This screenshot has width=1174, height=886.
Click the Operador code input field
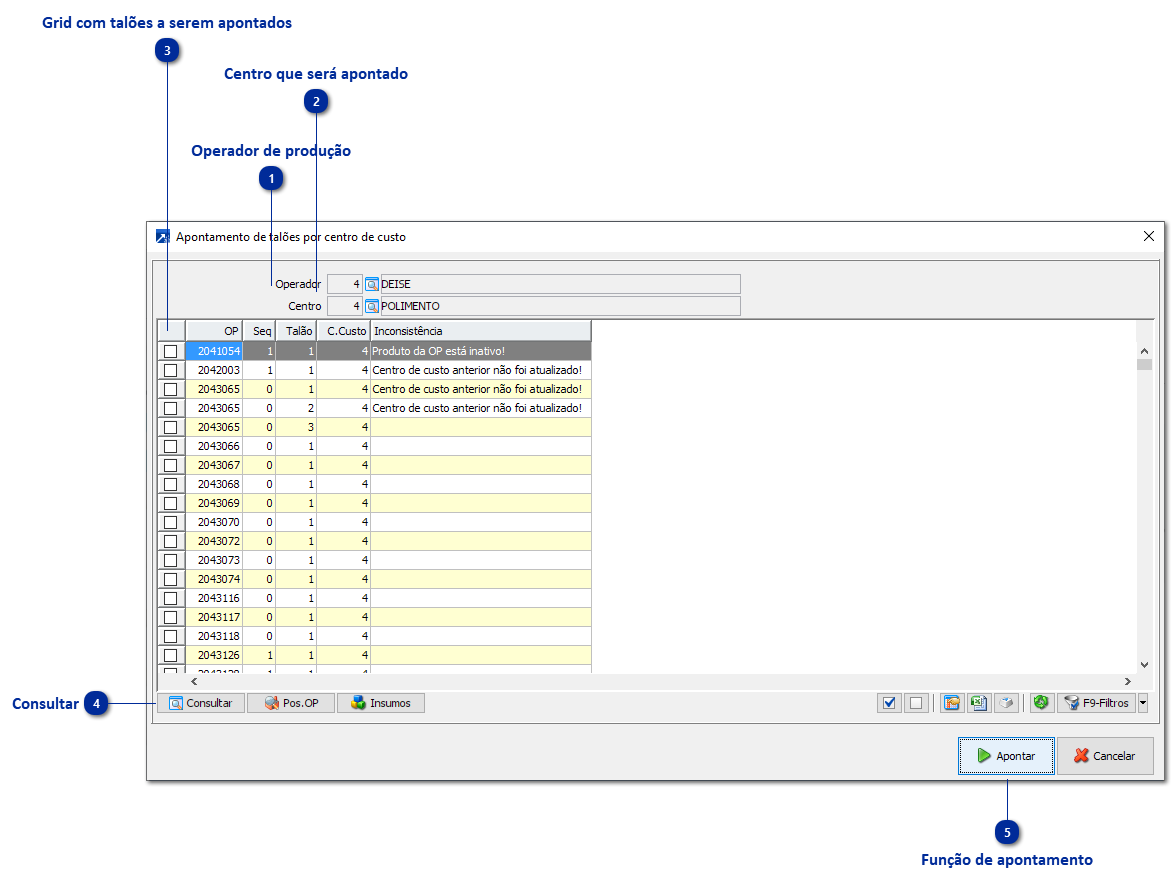tap(344, 285)
